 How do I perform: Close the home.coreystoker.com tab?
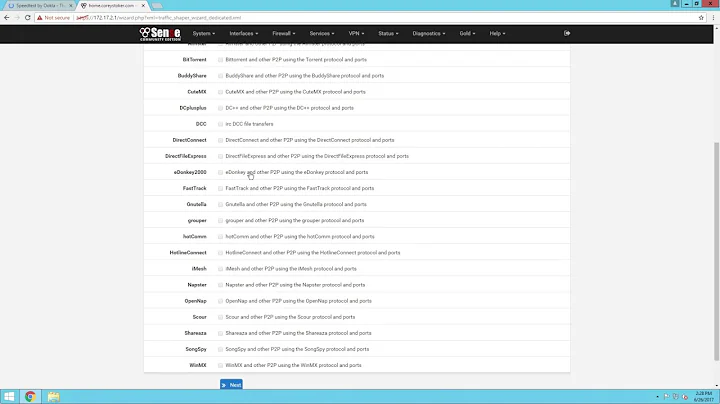tap(143, 6)
